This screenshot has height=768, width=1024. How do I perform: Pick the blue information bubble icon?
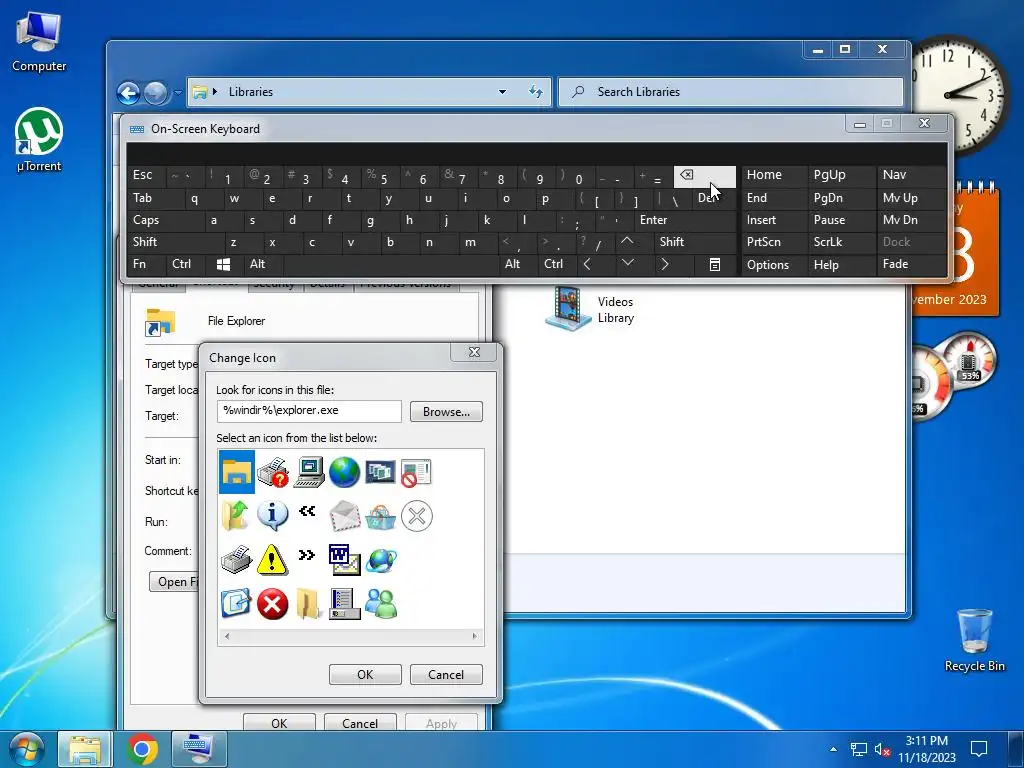[x=272, y=516]
